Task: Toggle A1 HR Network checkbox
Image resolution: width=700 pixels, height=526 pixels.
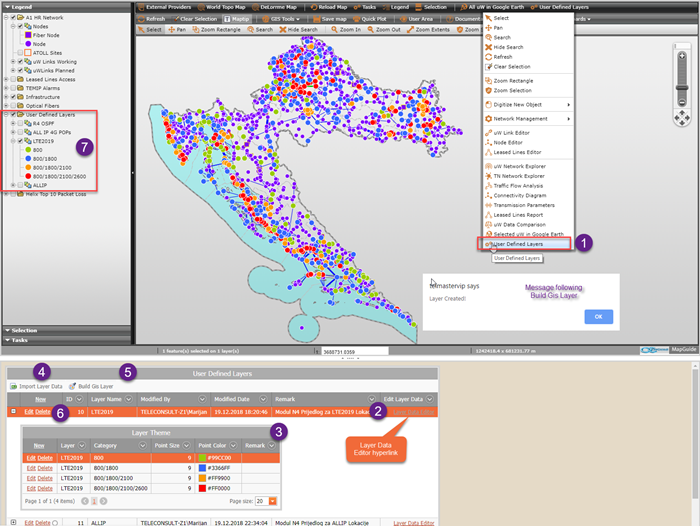Action: pyautogui.click(x=13, y=17)
